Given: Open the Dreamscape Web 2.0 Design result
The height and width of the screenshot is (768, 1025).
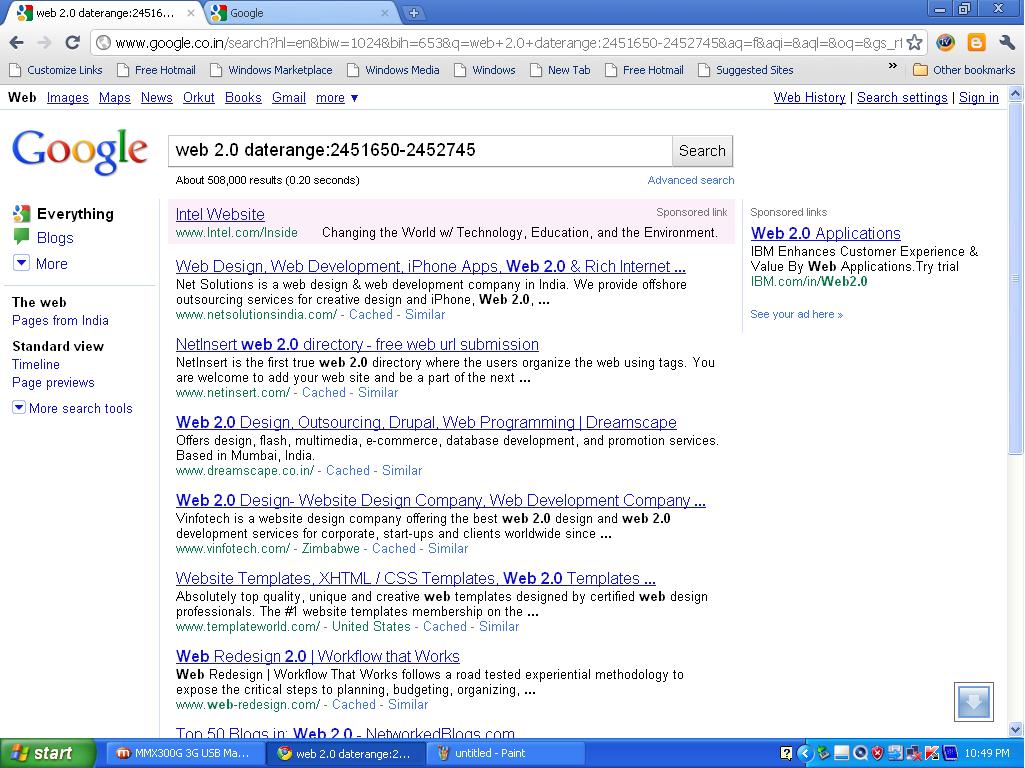Looking at the screenshot, I should point(426,422).
